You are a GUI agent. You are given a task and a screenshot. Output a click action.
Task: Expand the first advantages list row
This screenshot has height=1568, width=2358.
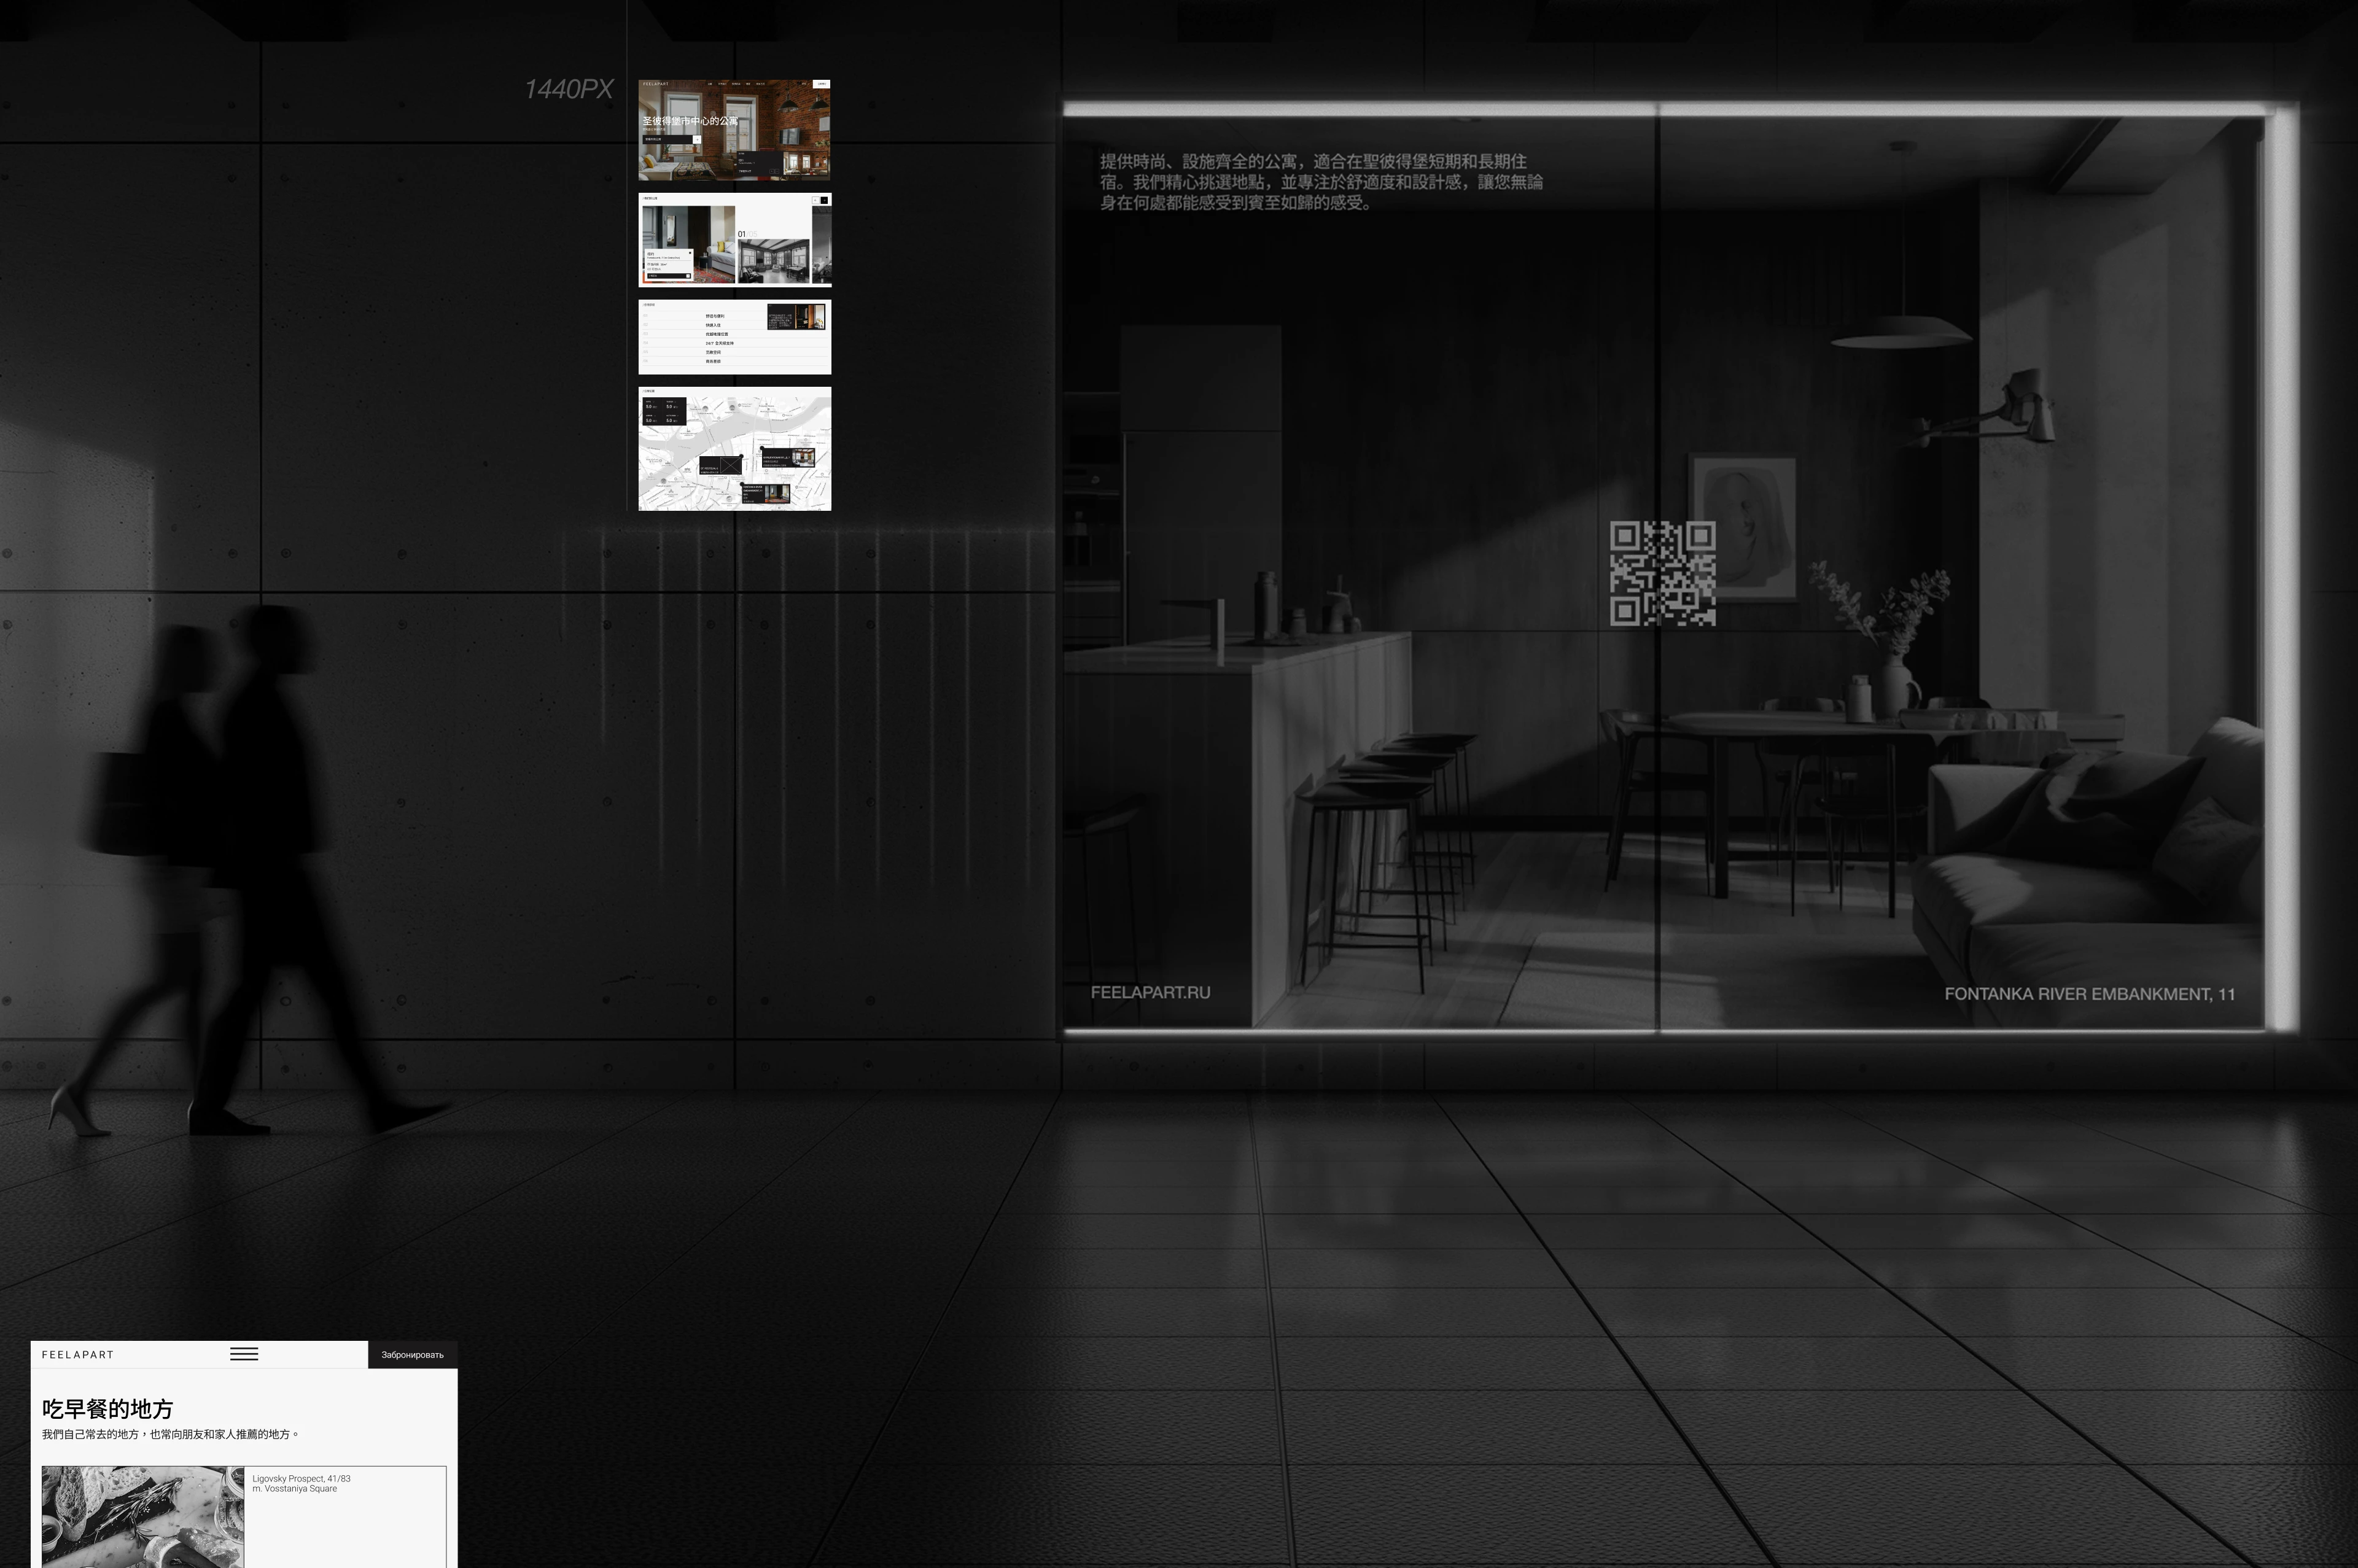click(x=715, y=316)
